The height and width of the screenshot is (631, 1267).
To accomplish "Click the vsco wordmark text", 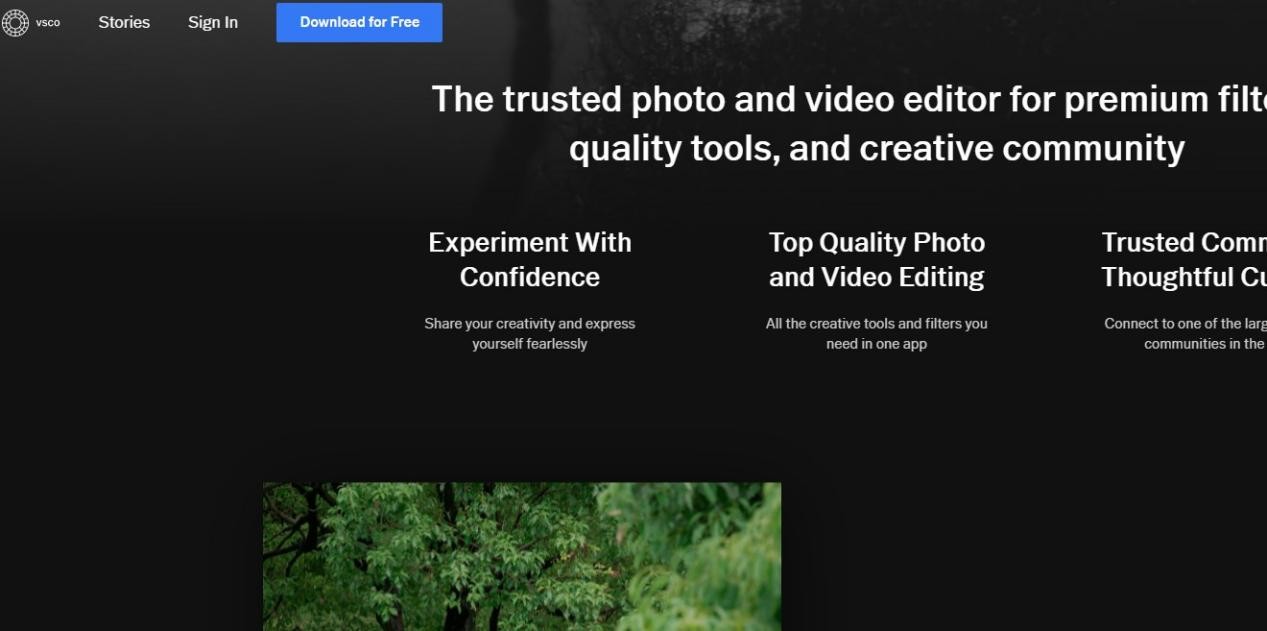I will click(48, 23).
